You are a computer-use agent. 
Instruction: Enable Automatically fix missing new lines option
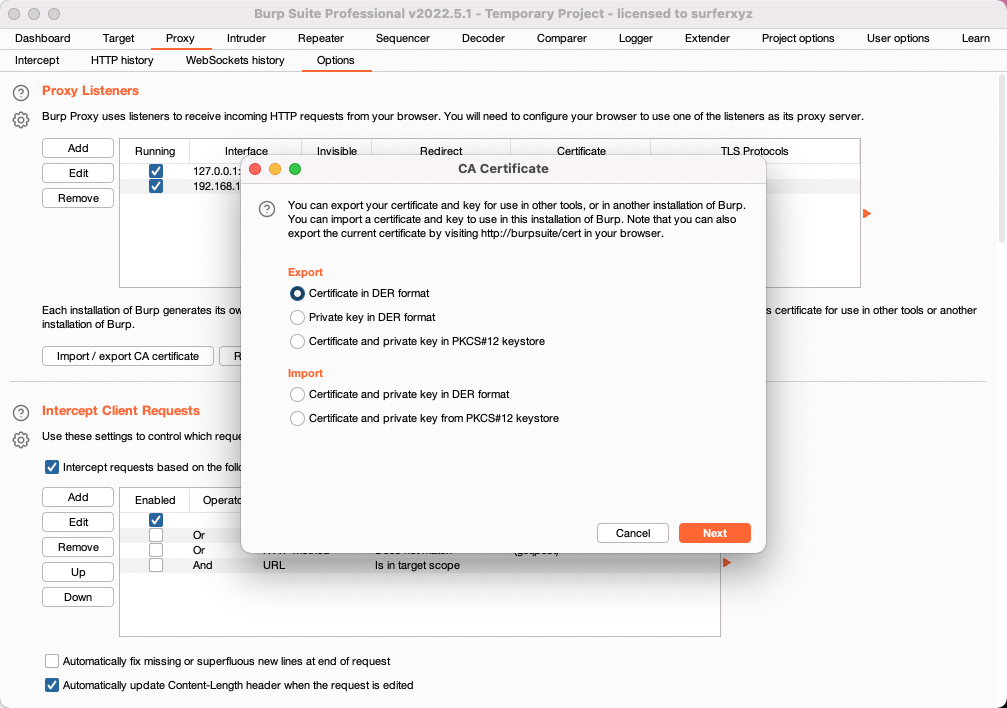tap(52, 661)
